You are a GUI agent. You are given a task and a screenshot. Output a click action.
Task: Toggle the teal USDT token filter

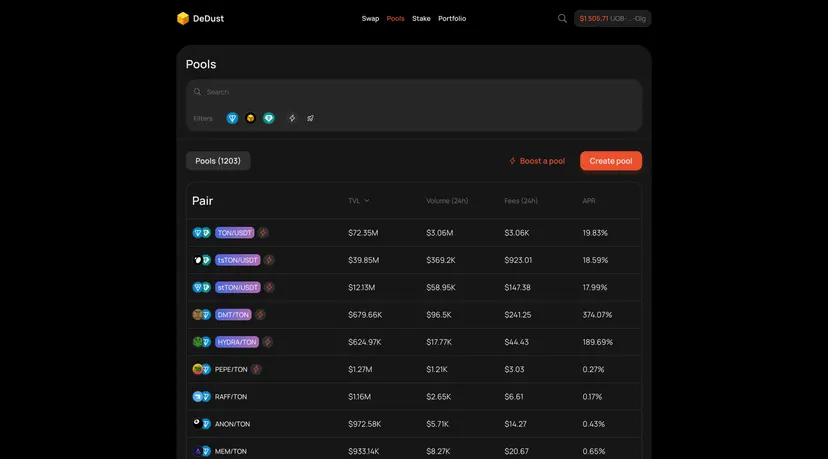coord(269,118)
